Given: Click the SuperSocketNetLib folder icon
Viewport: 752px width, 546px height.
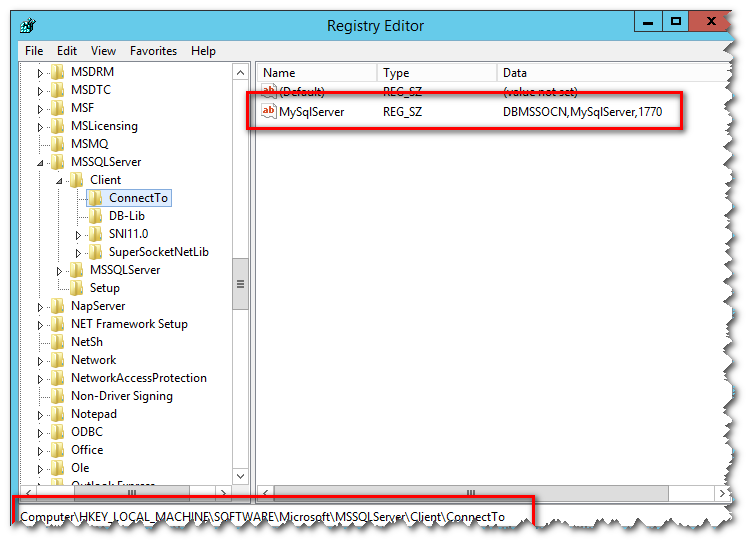Looking at the screenshot, I should (95, 252).
